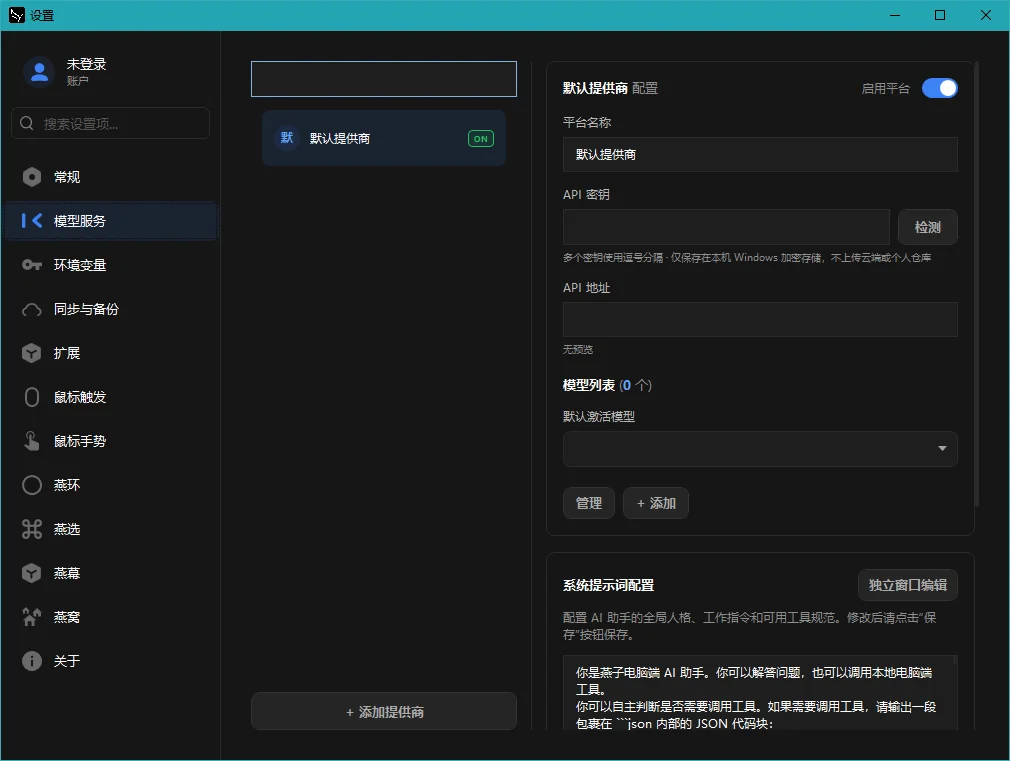Click the 管理 models button
This screenshot has width=1010, height=761.
click(x=589, y=503)
